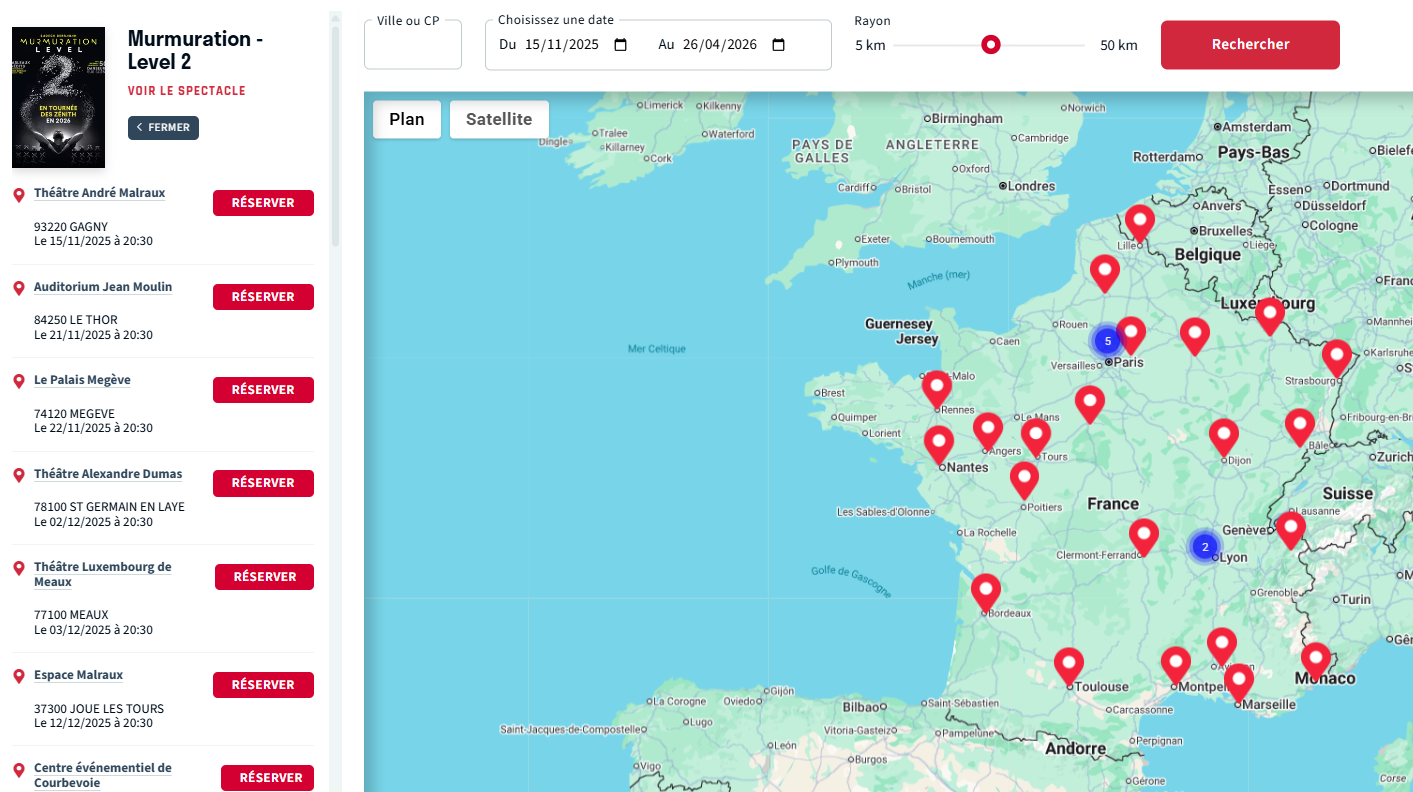This screenshot has width=1413, height=792.
Task: Switch map to Plan view
Action: (x=407, y=119)
